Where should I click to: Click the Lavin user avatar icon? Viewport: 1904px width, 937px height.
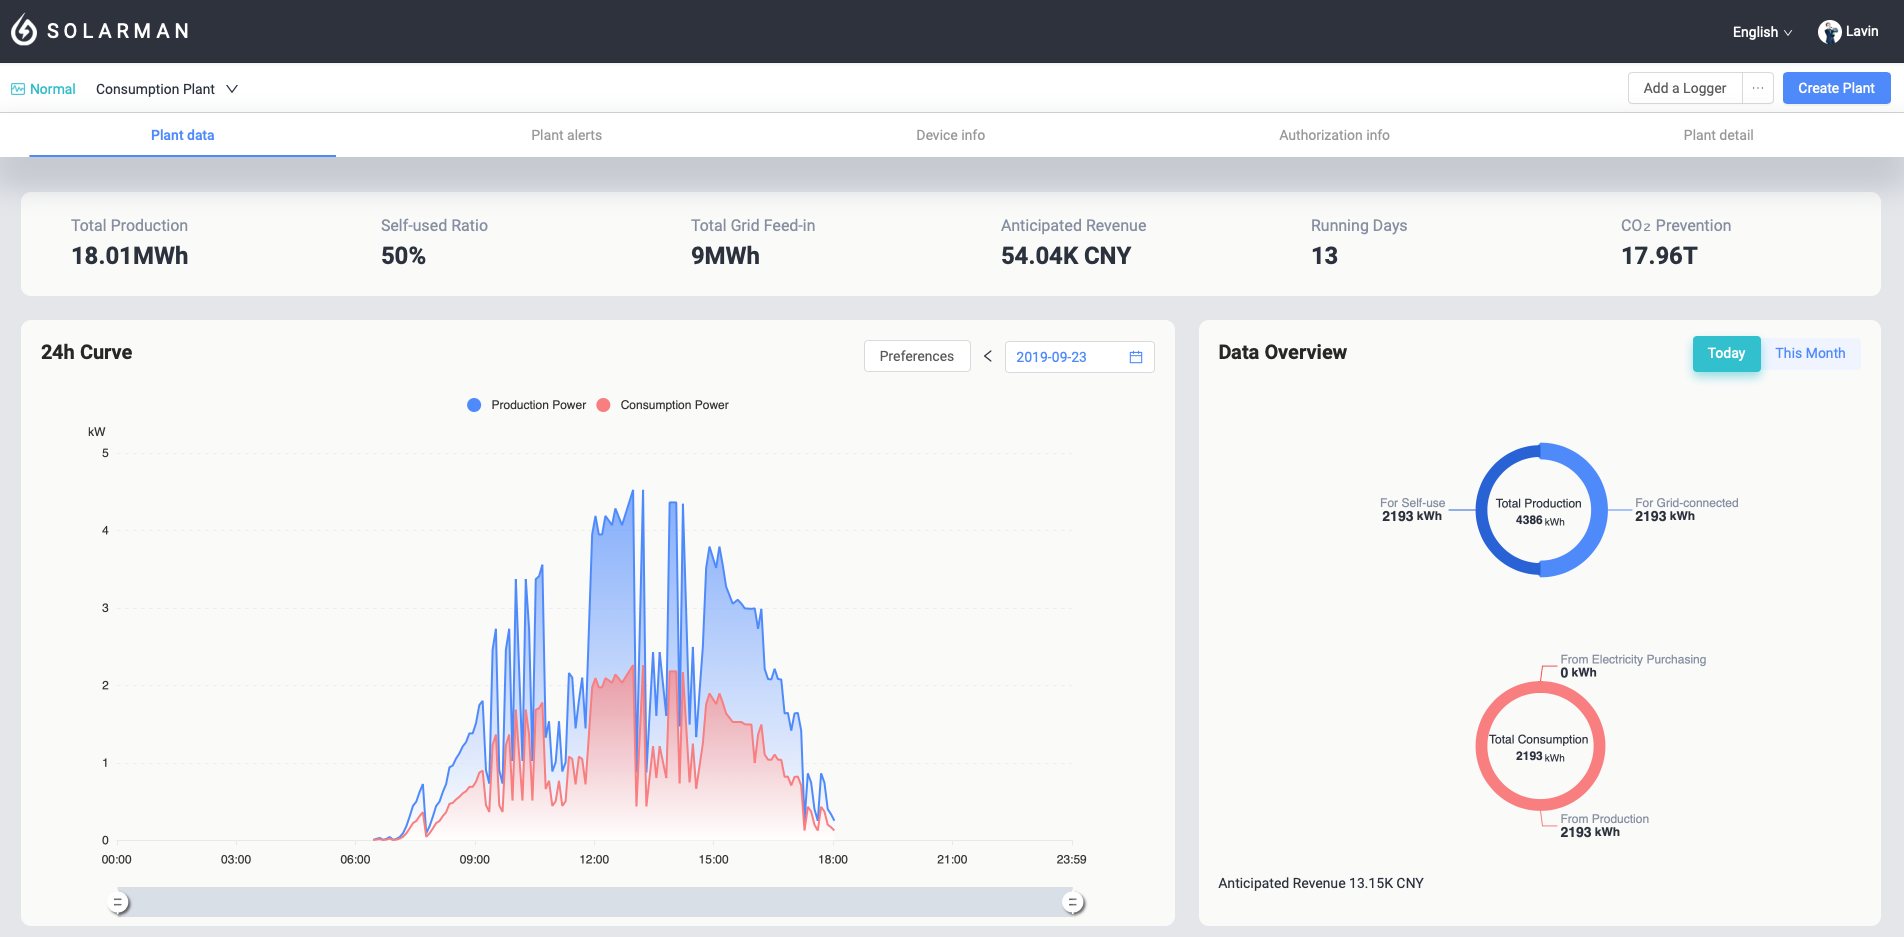(1829, 32)
